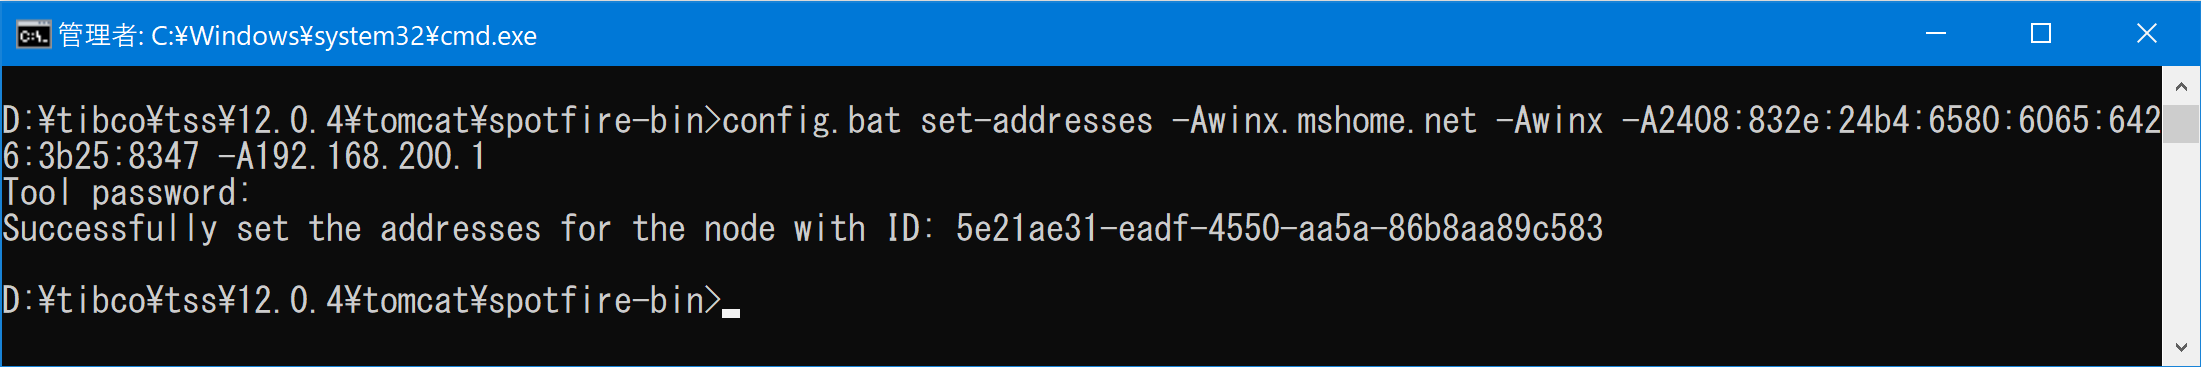Click the blinking cursor at the last prompt
2201x367 pixels.
click(731, 312)
